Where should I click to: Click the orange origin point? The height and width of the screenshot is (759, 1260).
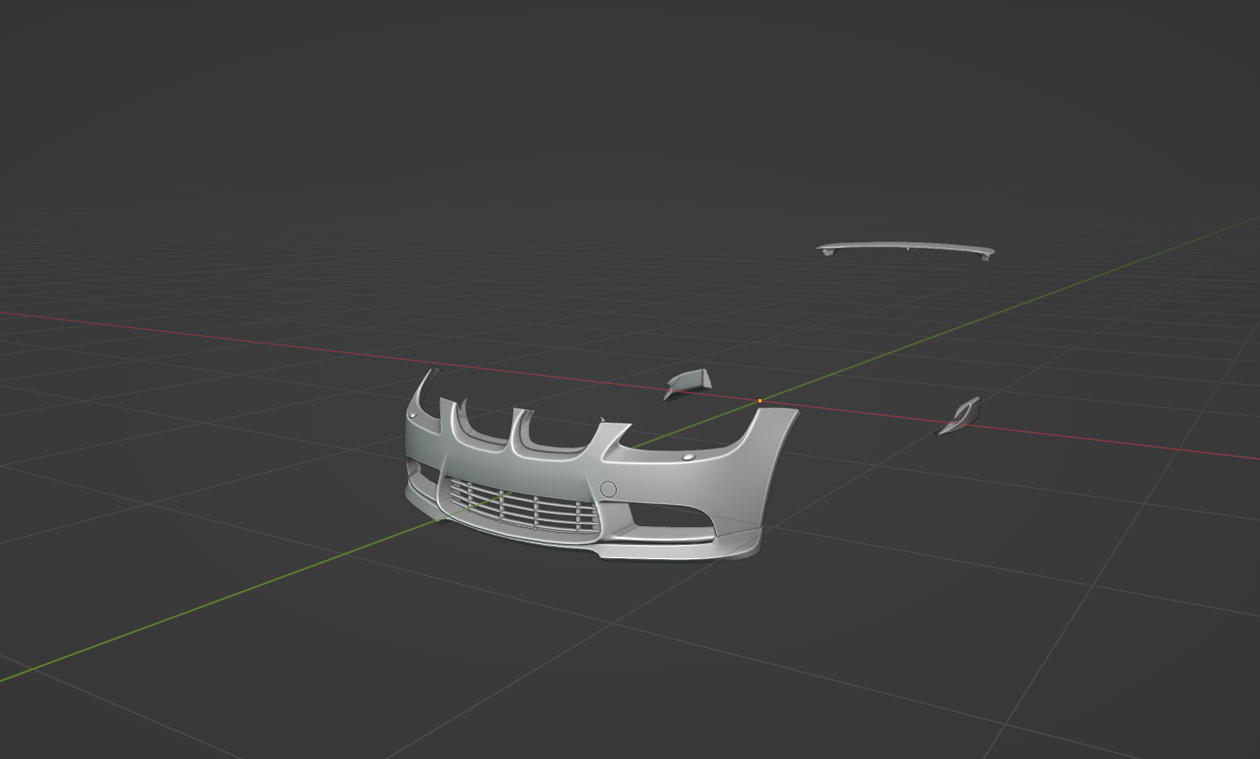(760, 401)
